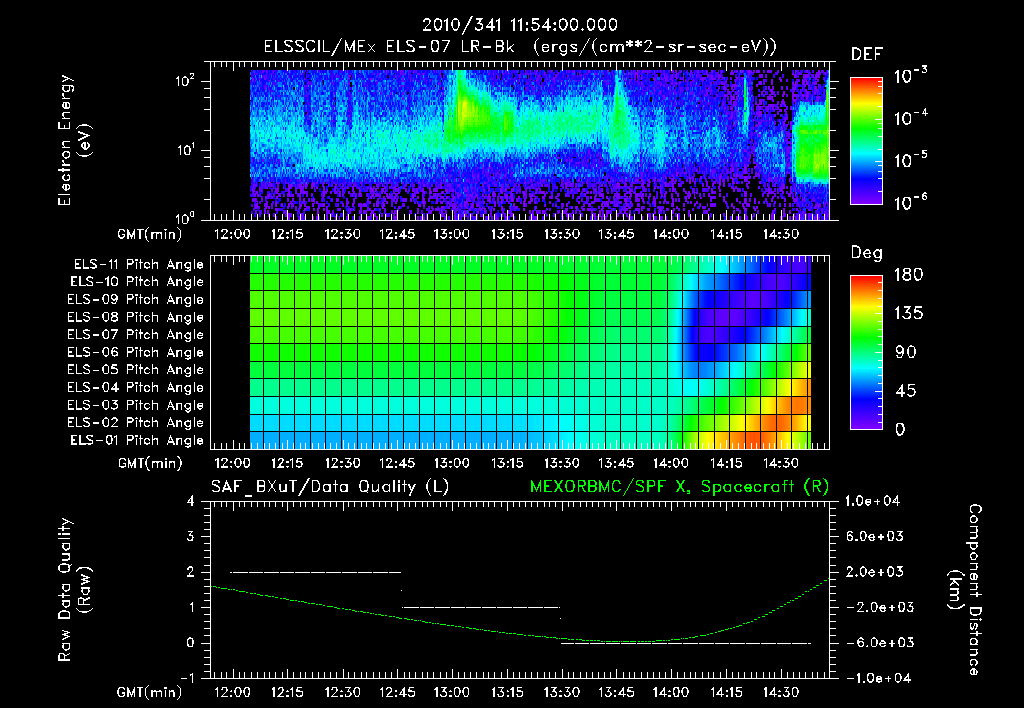Select the ELS-10 Pitch Angle row label
The image size is (1024, 708).
136,282
